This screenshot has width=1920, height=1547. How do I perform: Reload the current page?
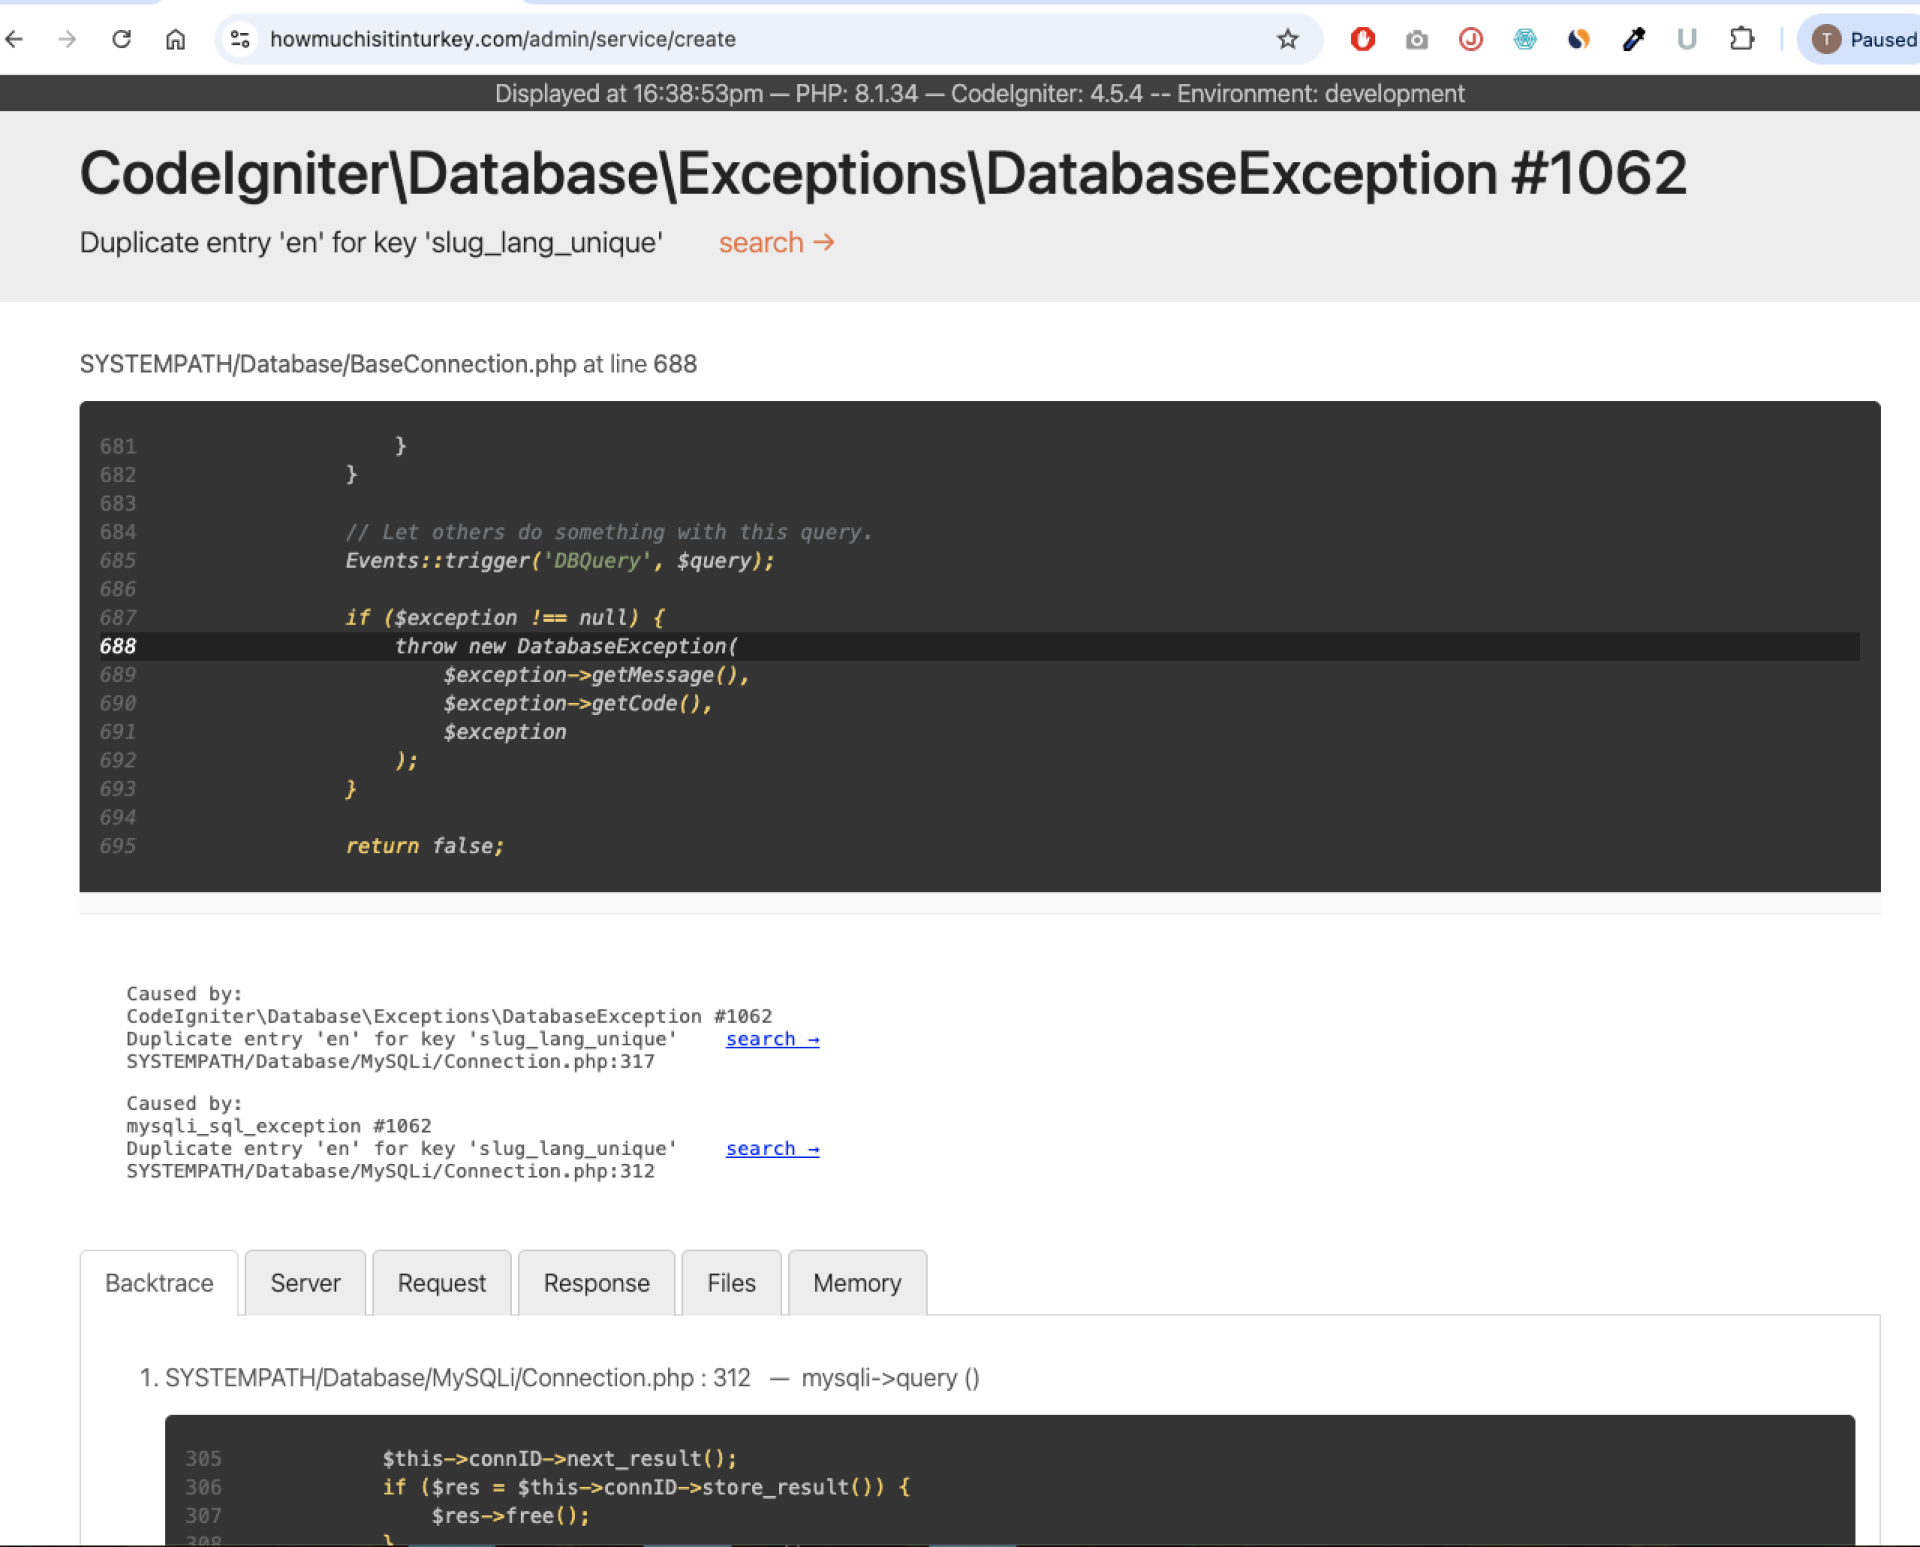coord(122,39)
